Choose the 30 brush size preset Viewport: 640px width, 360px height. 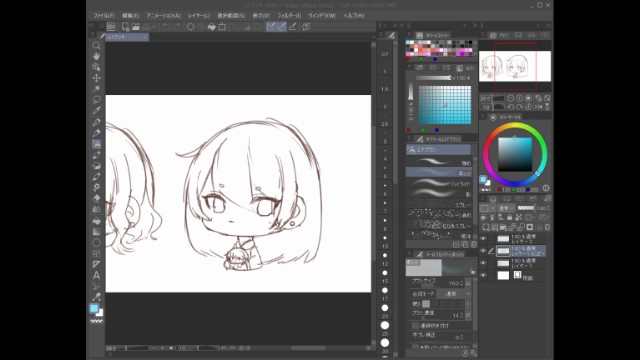pyautogui.click(x=385, y=345)
